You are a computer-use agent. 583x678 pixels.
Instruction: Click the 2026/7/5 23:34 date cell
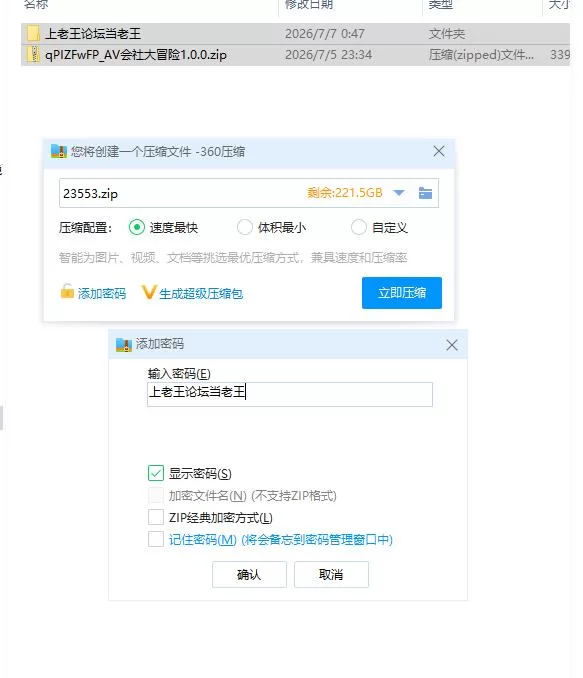[328, 55]
